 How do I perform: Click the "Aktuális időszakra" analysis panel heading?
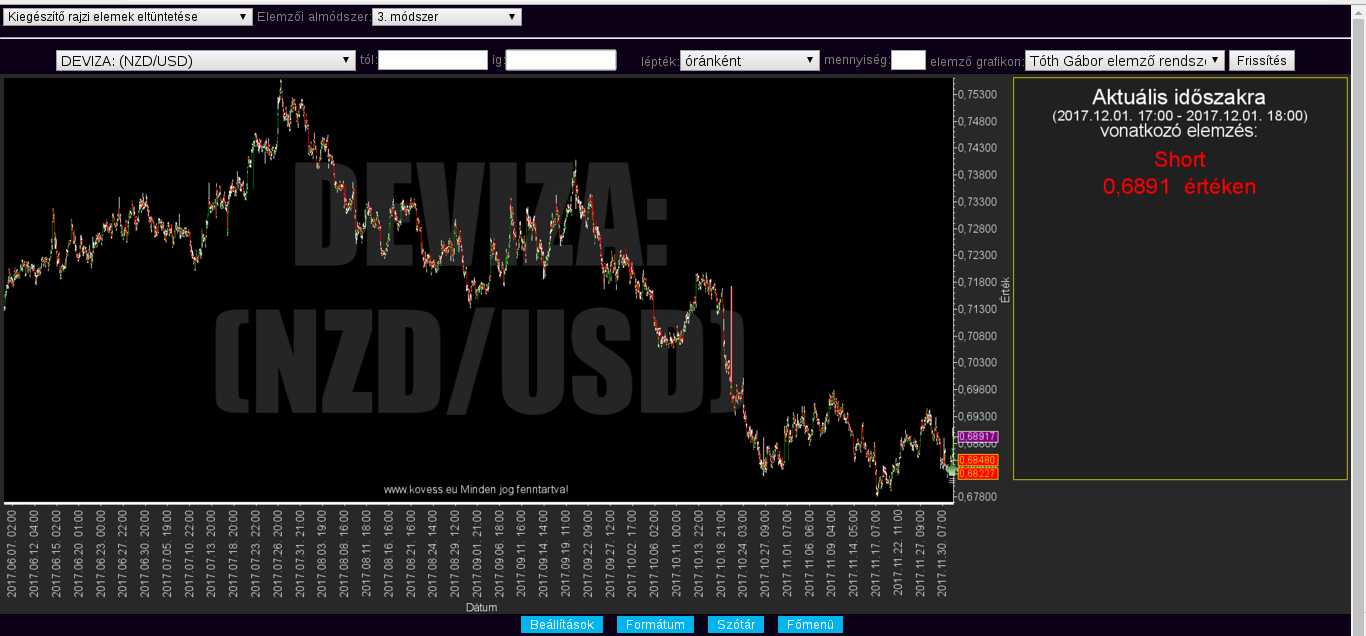tap(1179, 98)
